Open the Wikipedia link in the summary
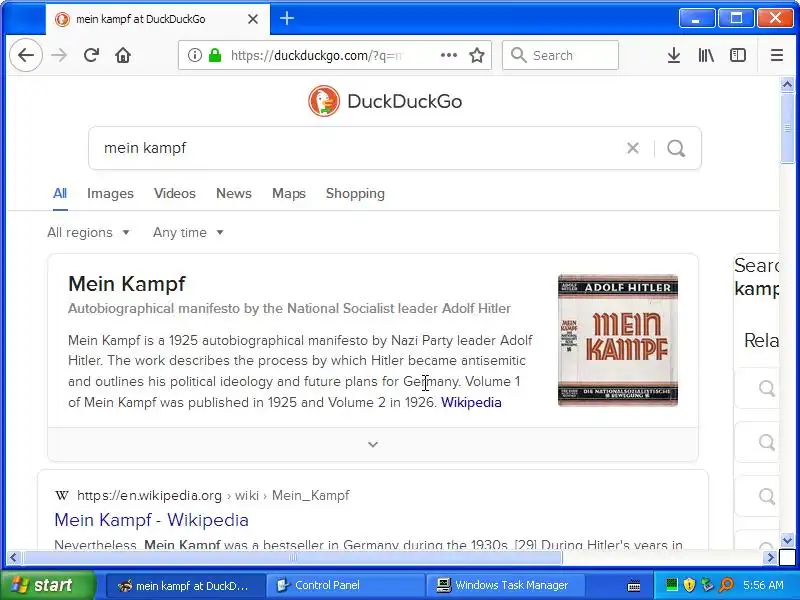800x600 pixels. [x=471, y=403]
